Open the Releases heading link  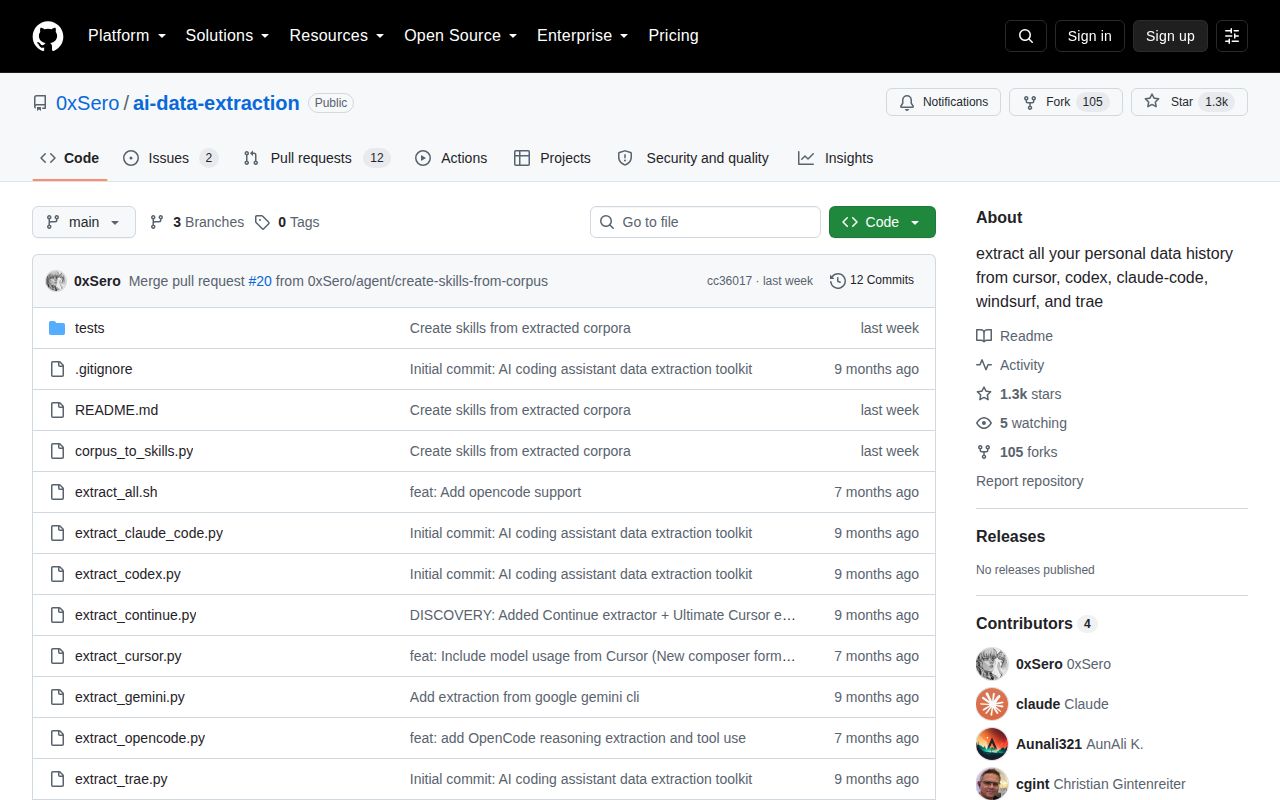coord(1010,536)
